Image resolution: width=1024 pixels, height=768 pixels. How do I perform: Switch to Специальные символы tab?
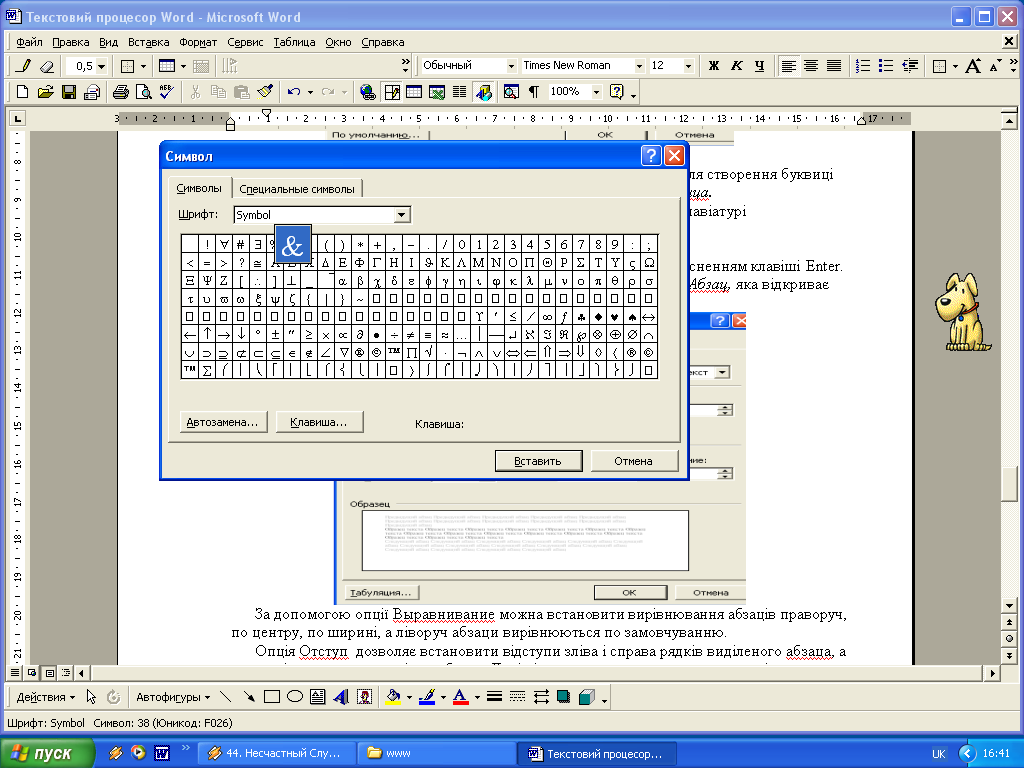coord(296,189)
